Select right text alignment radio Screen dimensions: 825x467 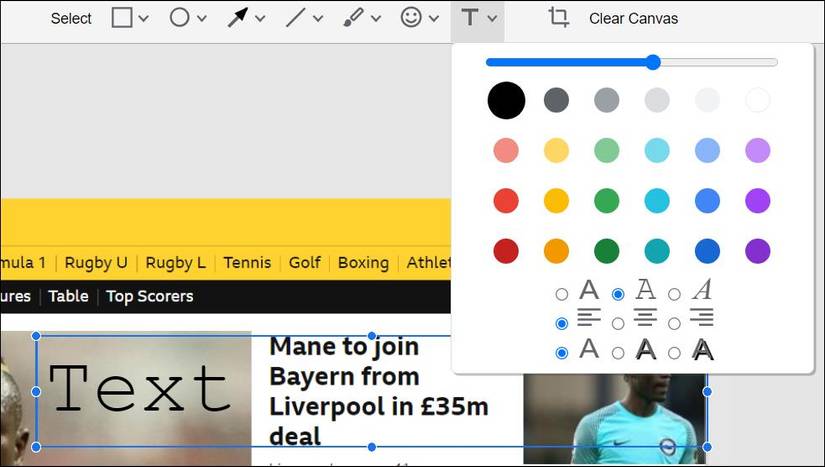(x=675, y=323)
